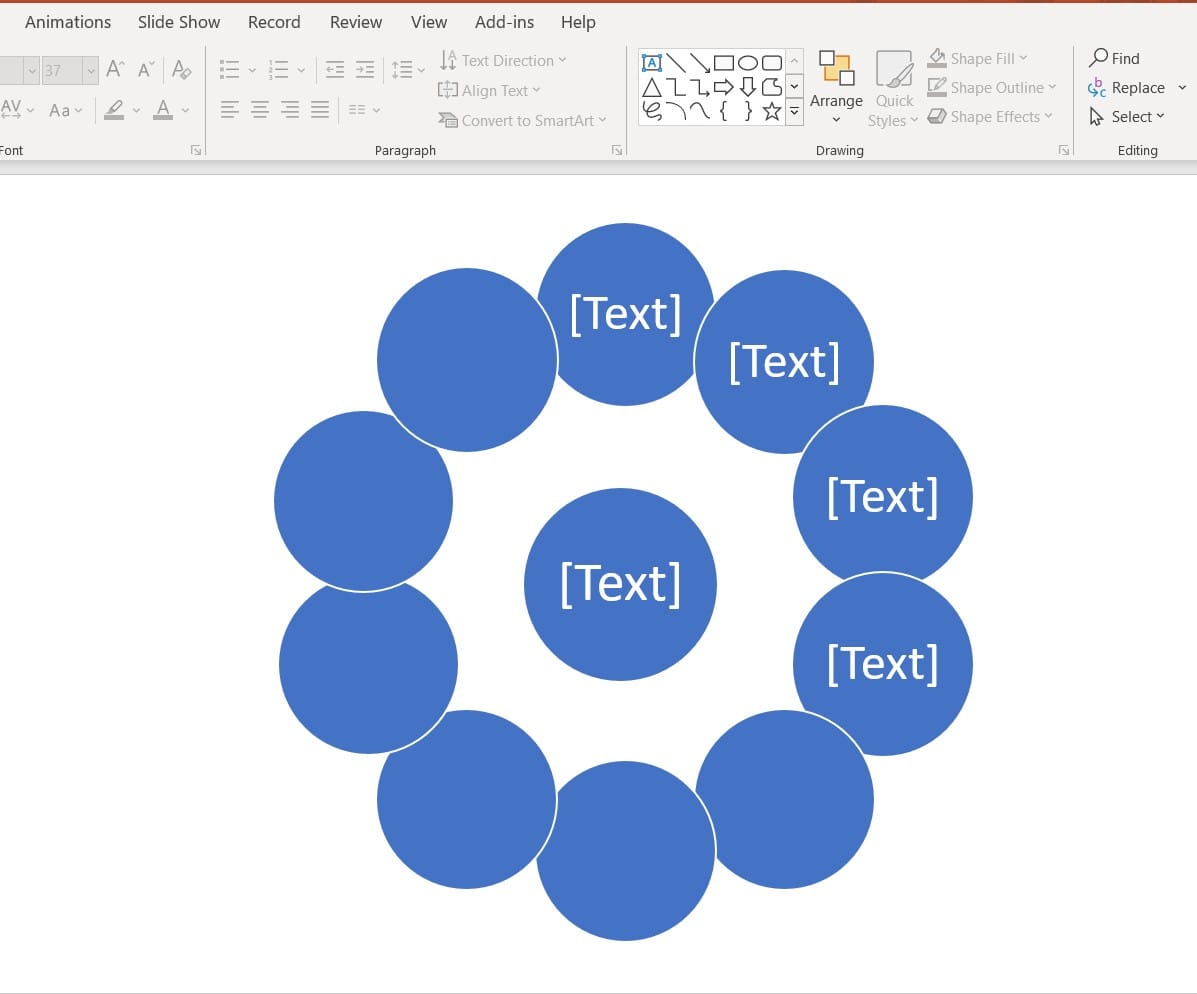Pick the Rectangle shape from gallery

[x=724, y=63]
